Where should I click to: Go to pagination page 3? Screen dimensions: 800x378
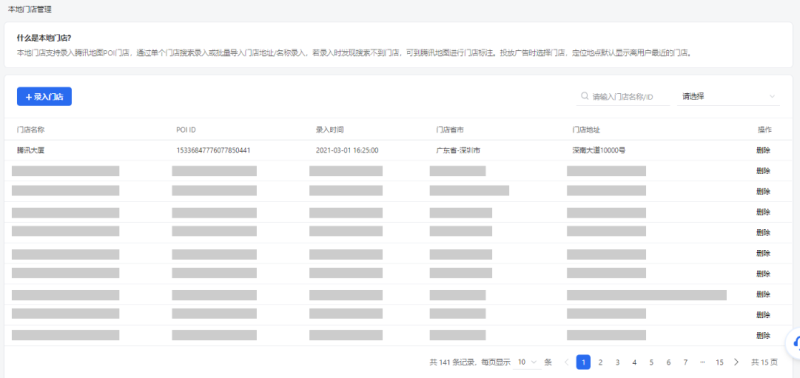[617, 362]
